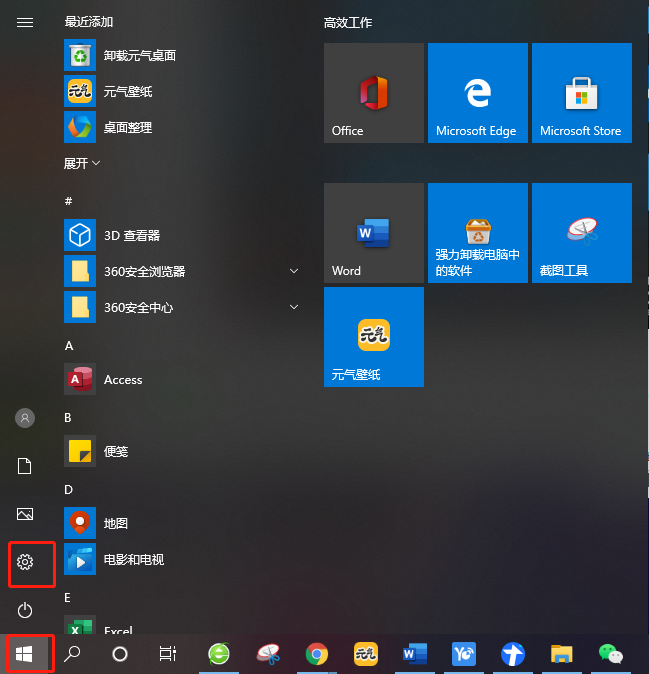Viewport: 649px width, 674px height.
Task: Click the Windows Start button
Action: [26, 654]
